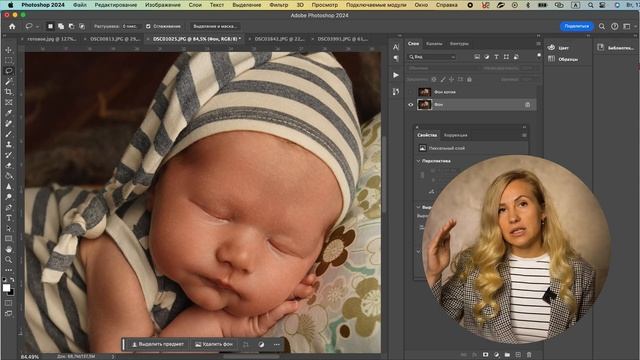Open the layer filter Вид dropdown

click(x=432, y=57)
